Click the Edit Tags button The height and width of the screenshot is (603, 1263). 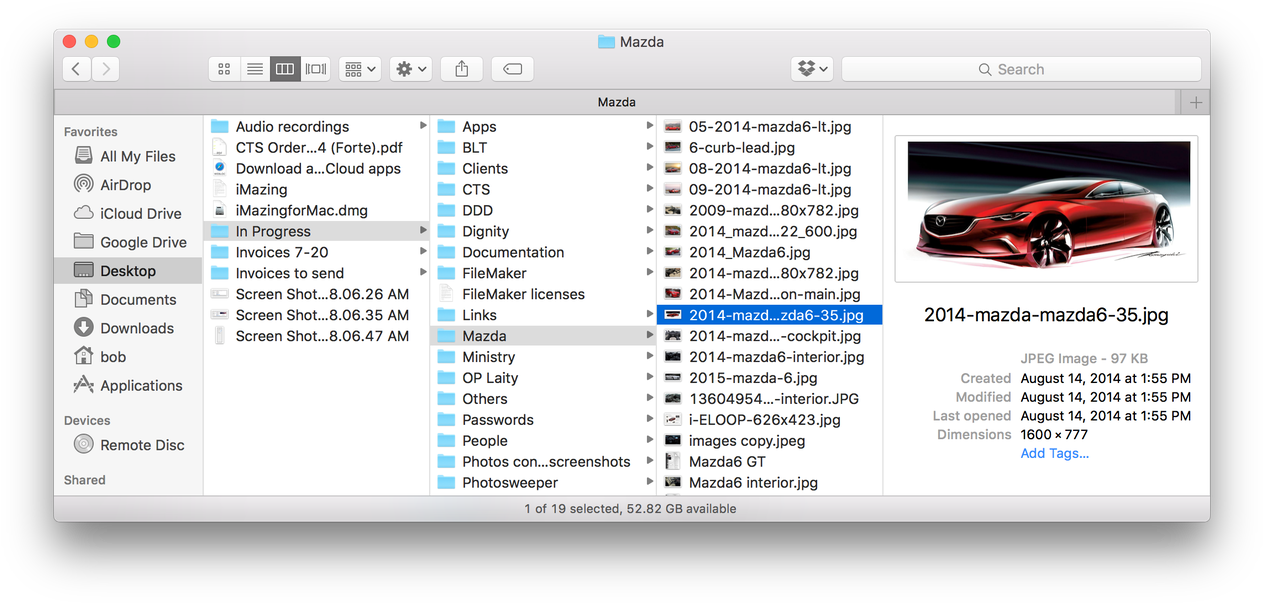pyautogui.click(x=512, y=69)
